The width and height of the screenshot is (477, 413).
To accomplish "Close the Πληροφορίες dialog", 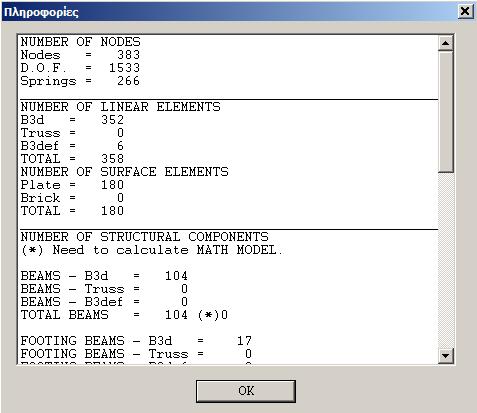I will [x=465, y=12].
